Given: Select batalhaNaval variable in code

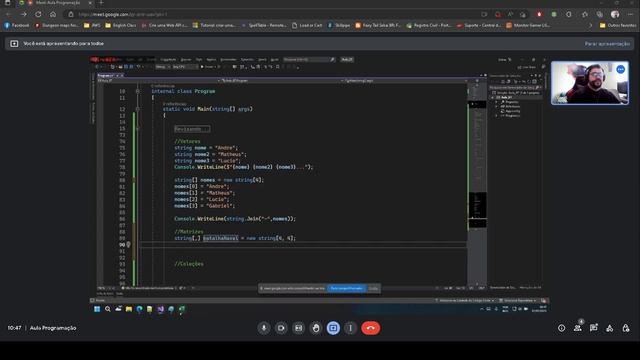Looking at the screenshot, I should click(x=220, y=238).
